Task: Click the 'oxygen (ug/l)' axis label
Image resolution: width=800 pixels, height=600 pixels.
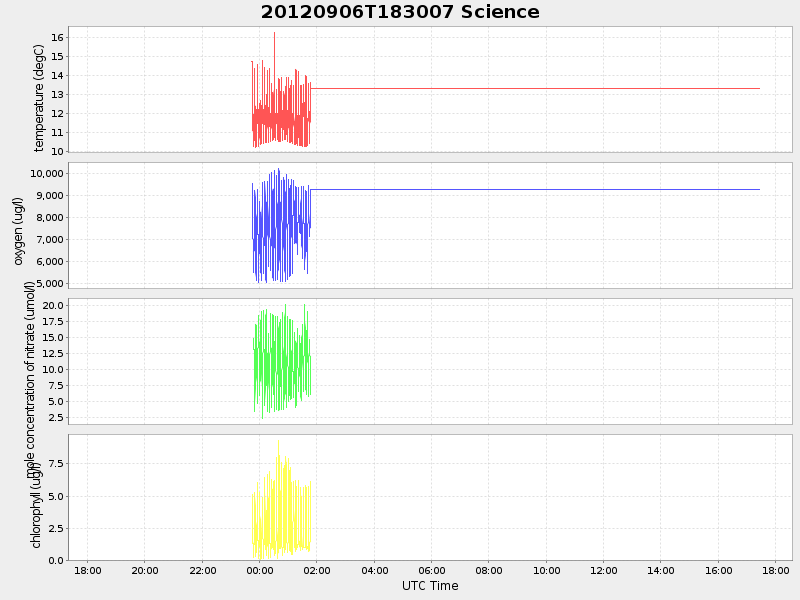Action: tap(18, 231)
